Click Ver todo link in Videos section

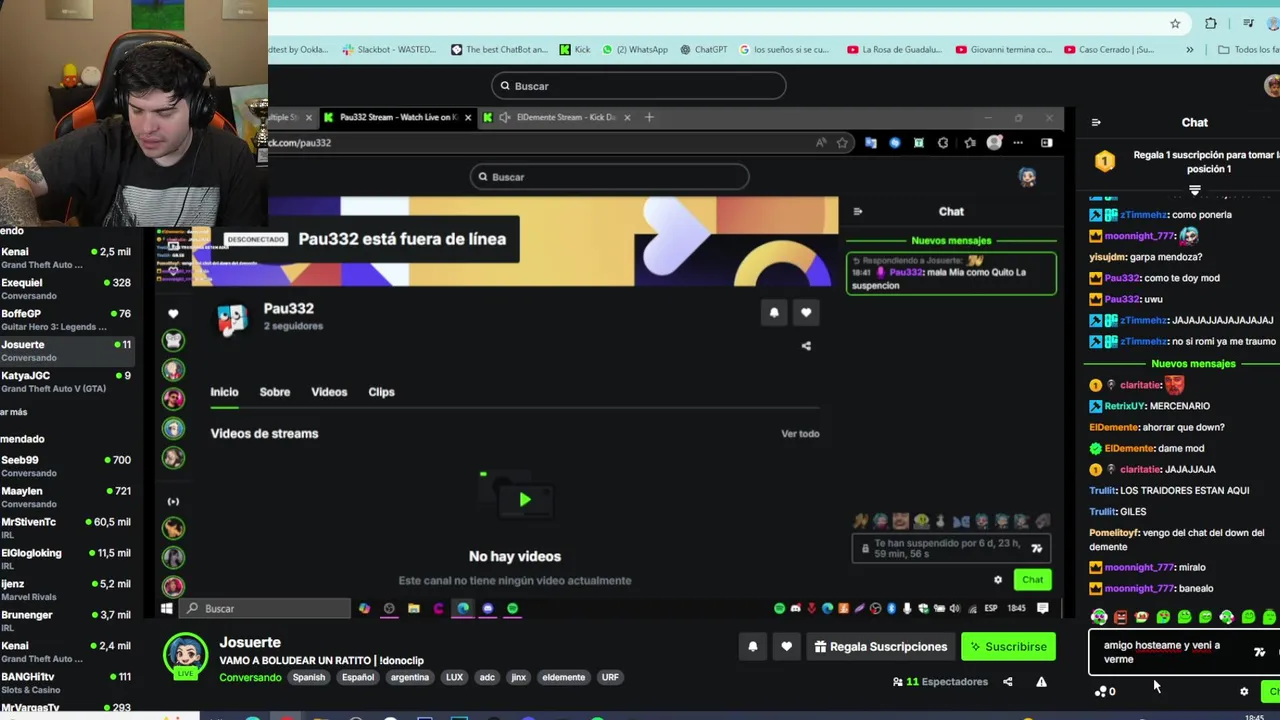click(800, 434)
